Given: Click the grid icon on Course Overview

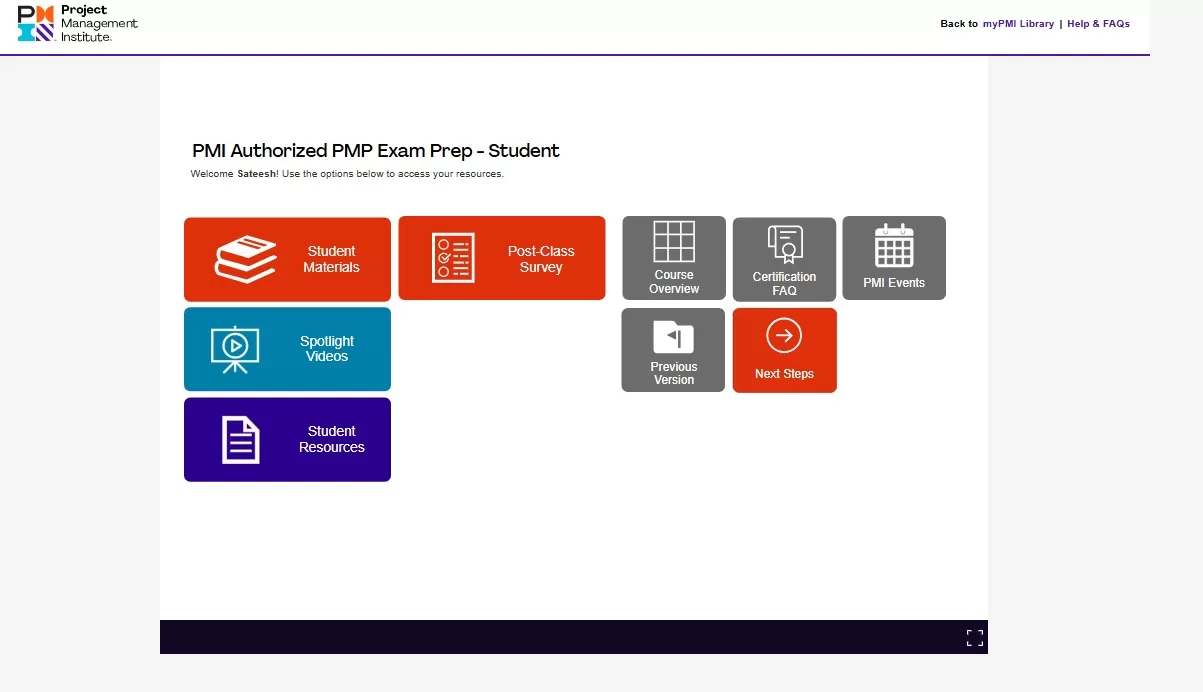Looking at the screenshot, I should (674, 241).
